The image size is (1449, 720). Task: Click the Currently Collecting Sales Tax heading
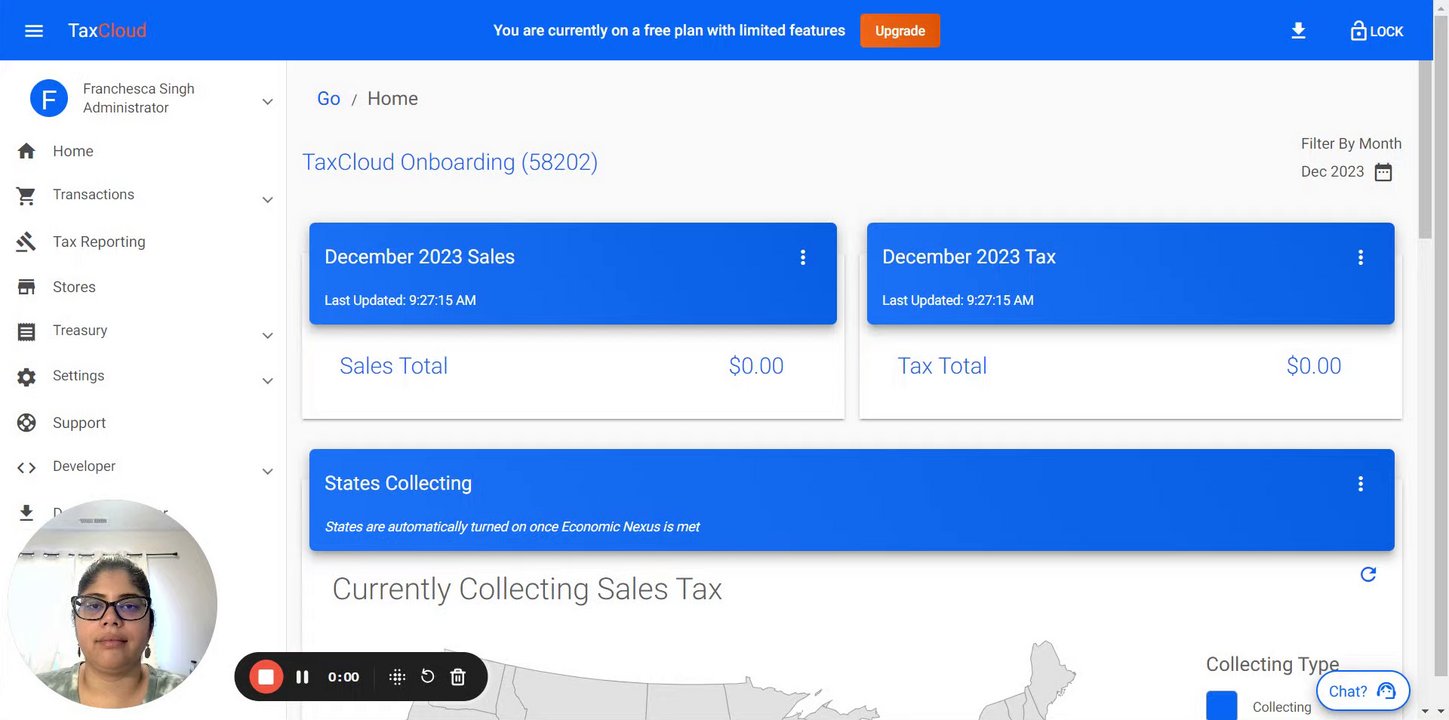(x=527, y=589)
